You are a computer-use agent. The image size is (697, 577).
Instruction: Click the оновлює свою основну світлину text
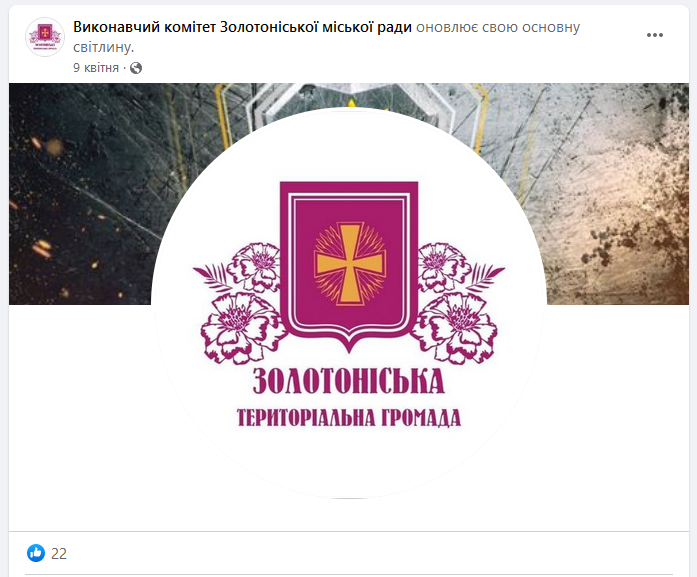coord(327,37)
